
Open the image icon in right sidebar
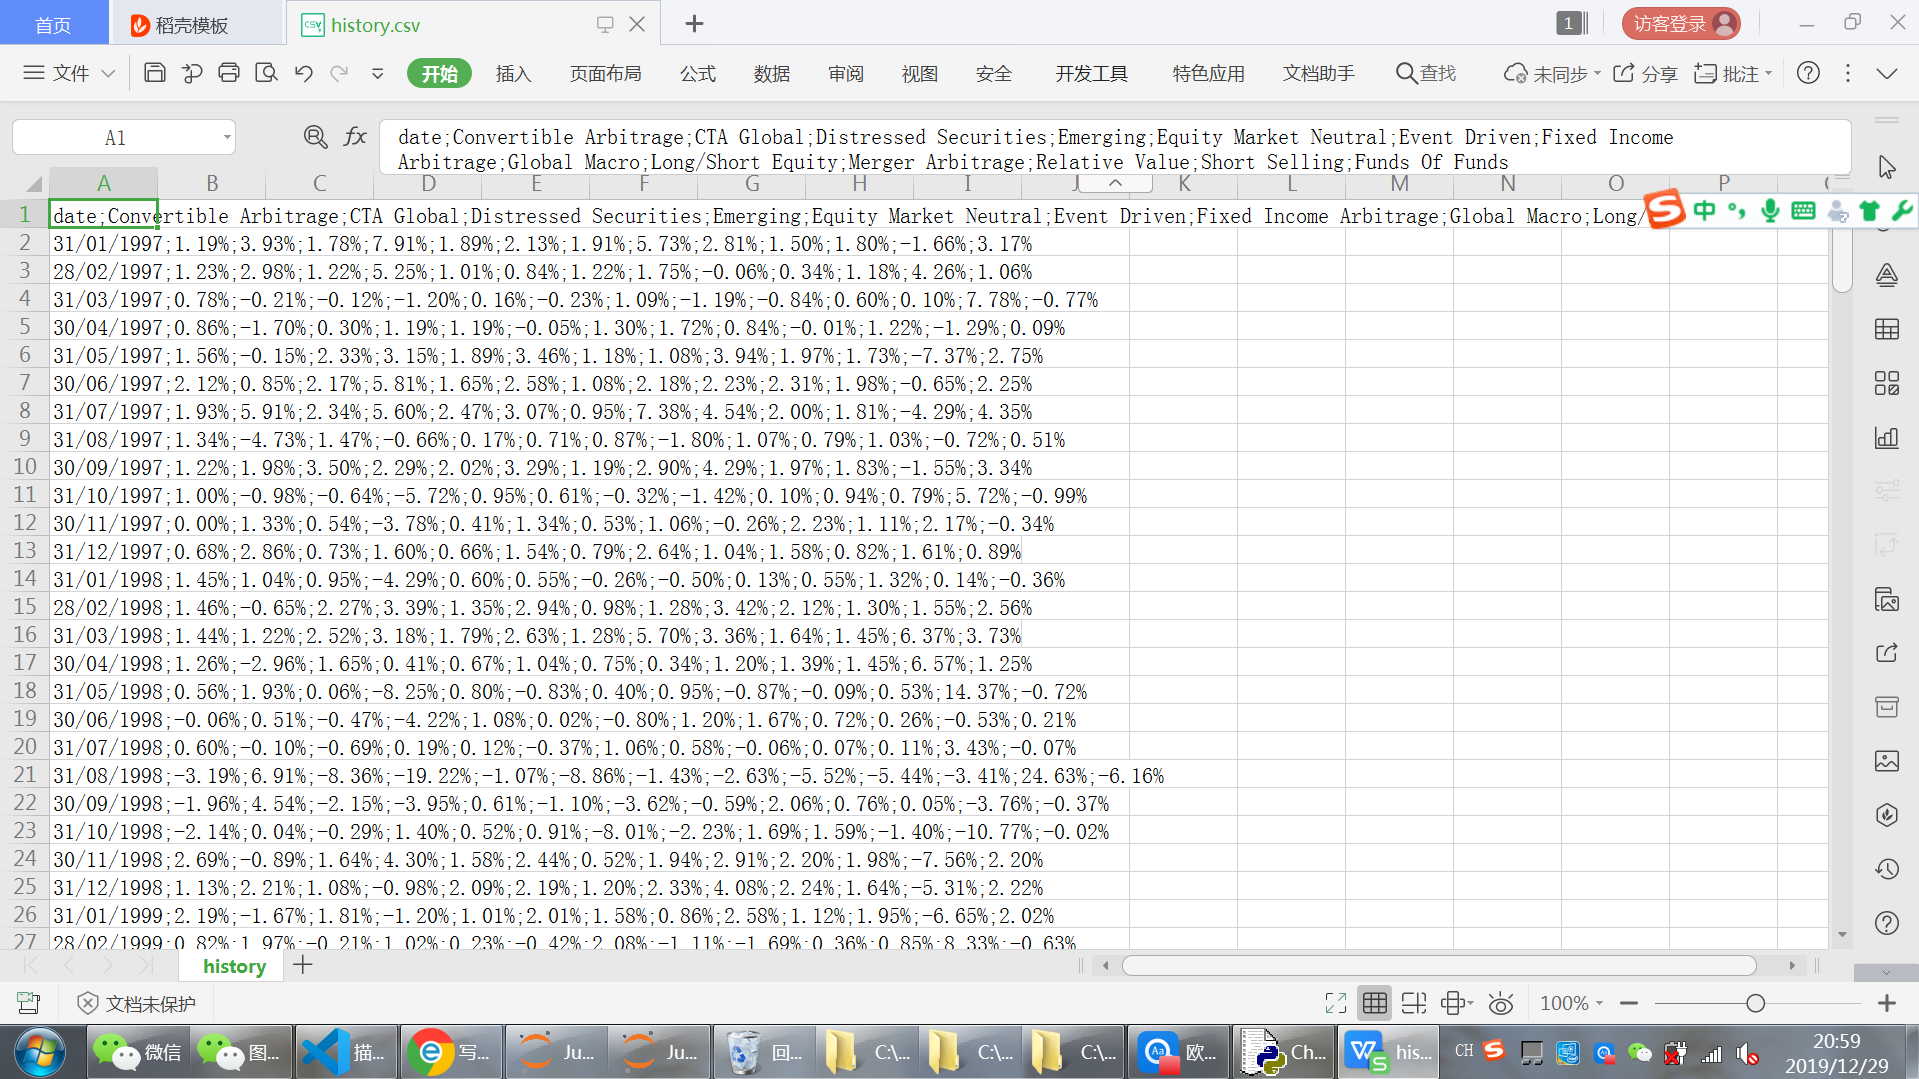coord(1887,761)
